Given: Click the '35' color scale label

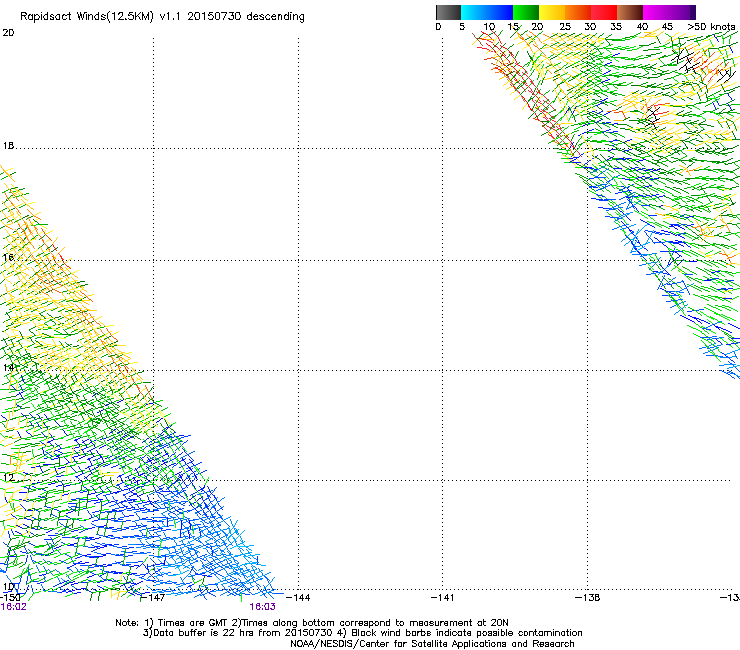Looking at the screenshot, I should [x=616, y=27].
